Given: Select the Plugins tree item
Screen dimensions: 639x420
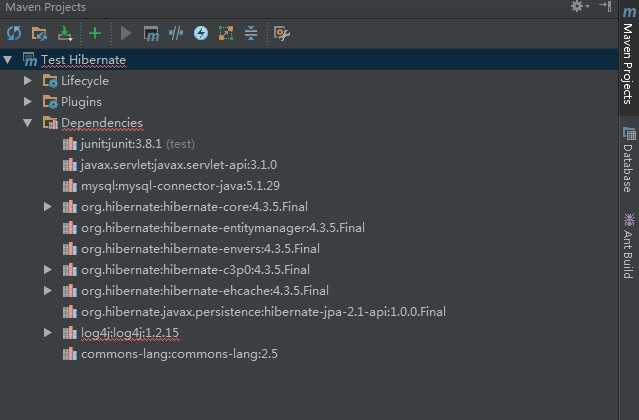Looking at the screenshot, I should 81,102.
